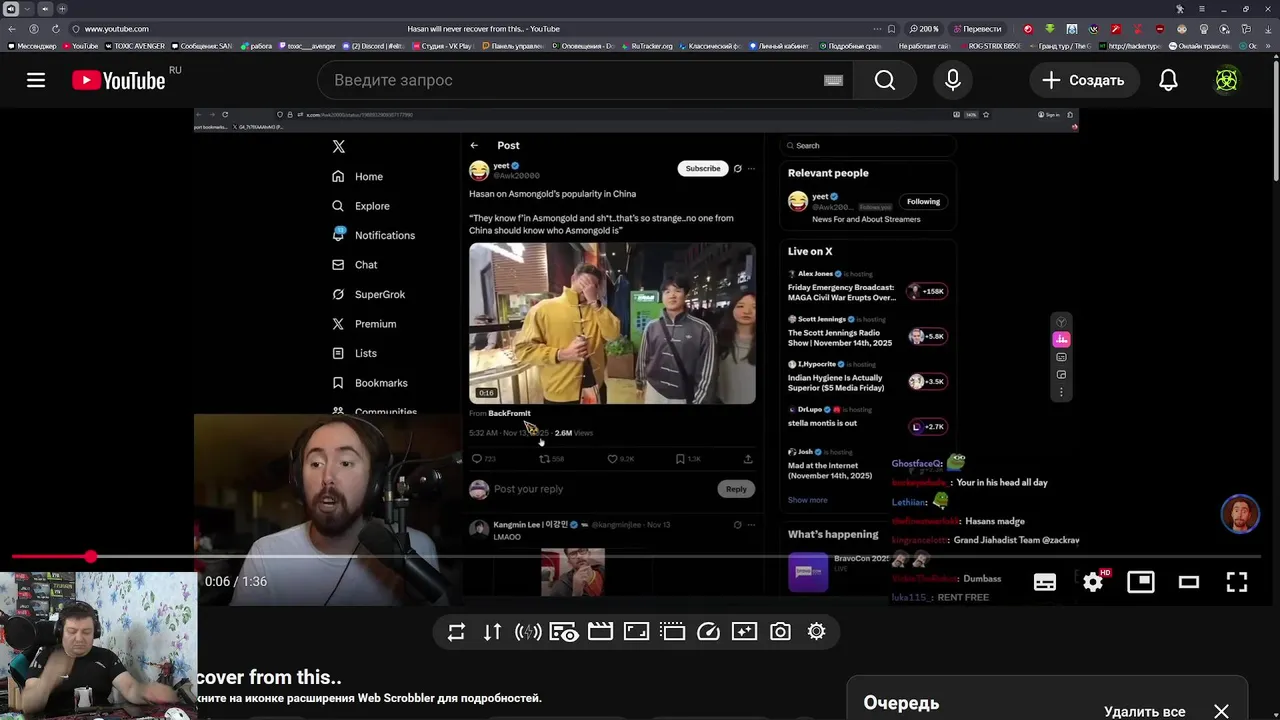The width and height of the screenshot is (1280, 720).
Task: Click the www.youtube.com address bar
Action: click(x=117, y=29)
